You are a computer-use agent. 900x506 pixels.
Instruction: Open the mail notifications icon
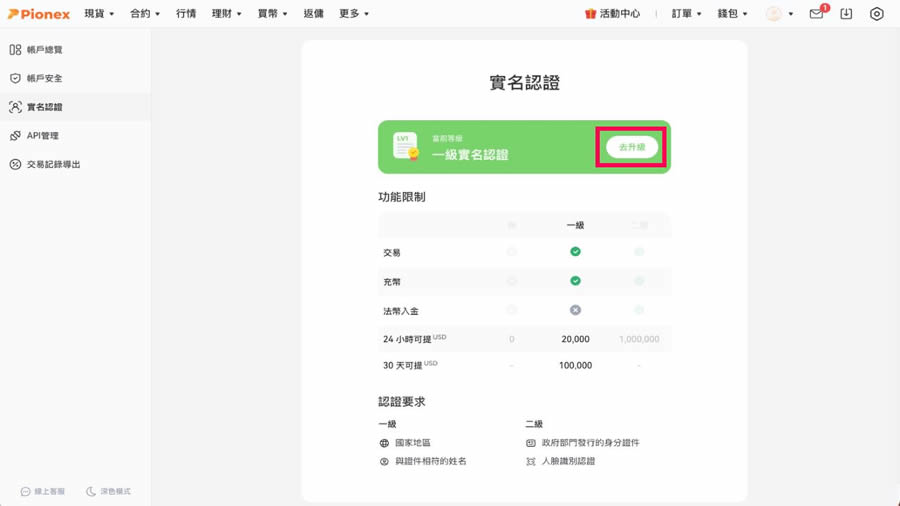[x=816, y=14]
